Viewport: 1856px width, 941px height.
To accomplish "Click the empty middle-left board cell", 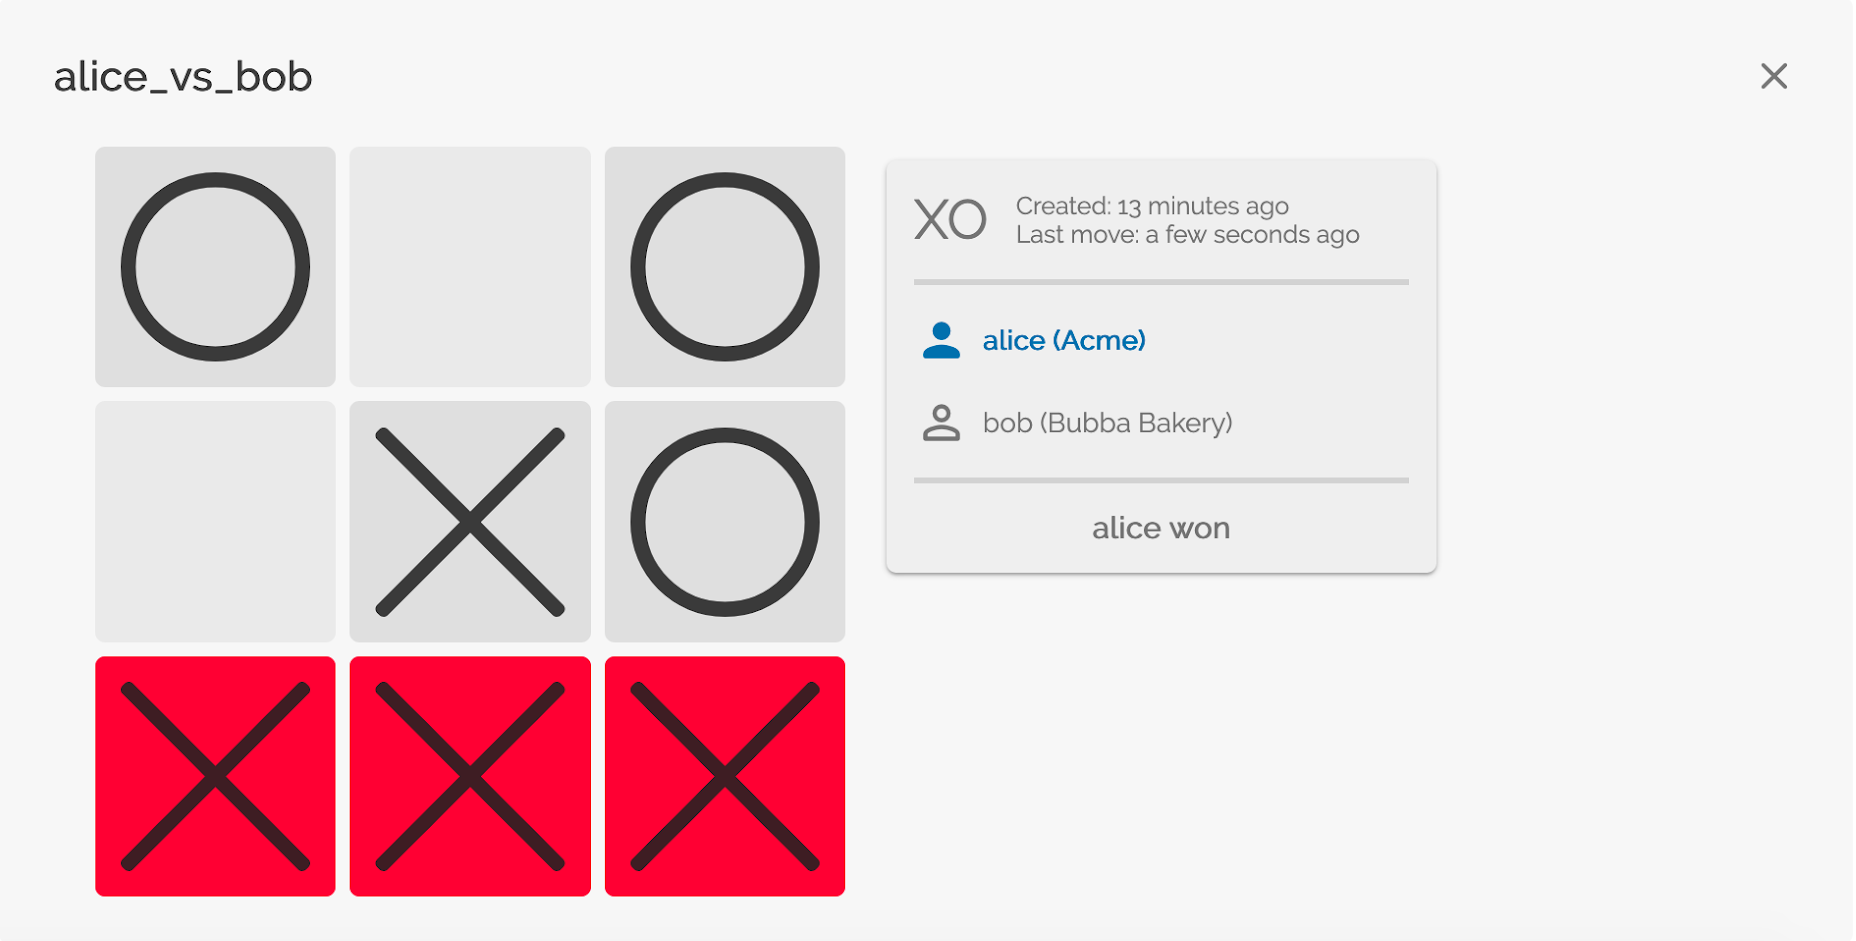I will [x=215, y=522].
